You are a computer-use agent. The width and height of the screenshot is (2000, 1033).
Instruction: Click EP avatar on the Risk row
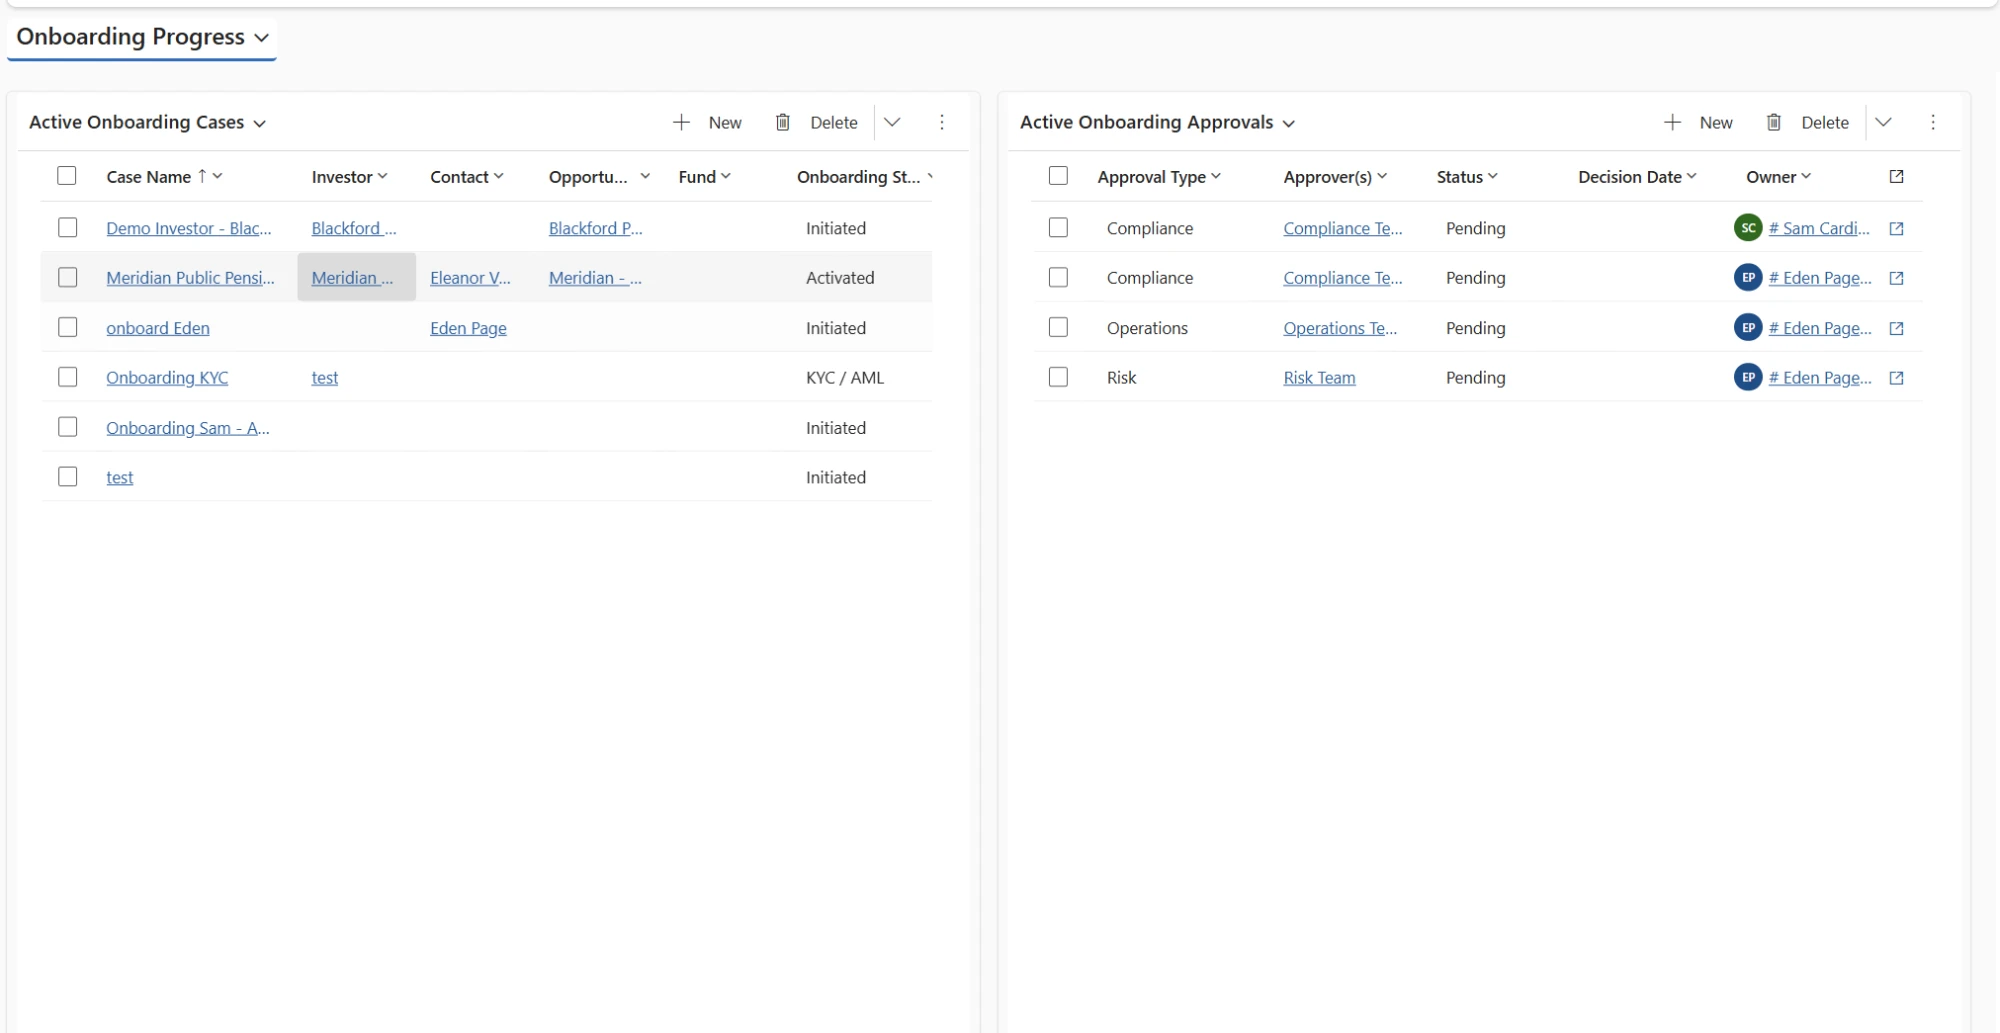pyautogui.click(x=1748, y=377)
